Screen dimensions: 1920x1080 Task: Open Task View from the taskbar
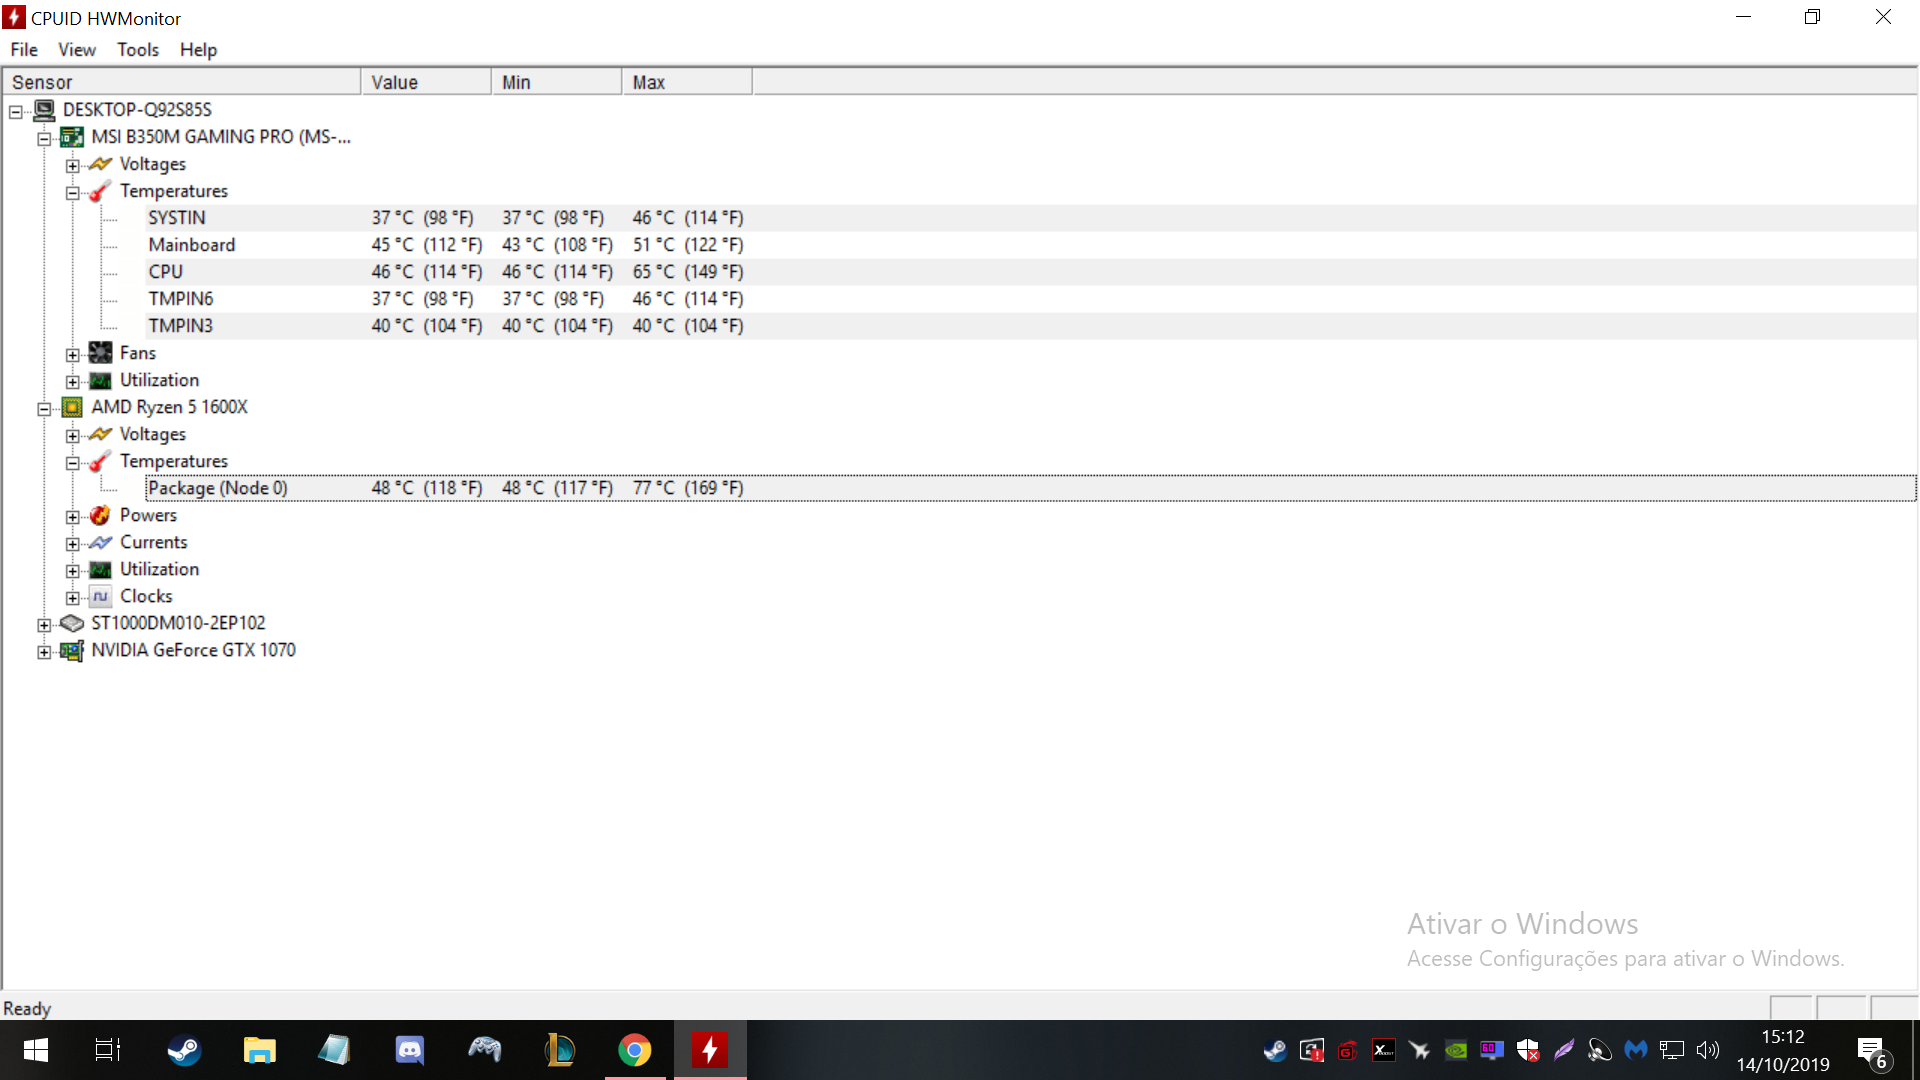tap(107, 1050)
